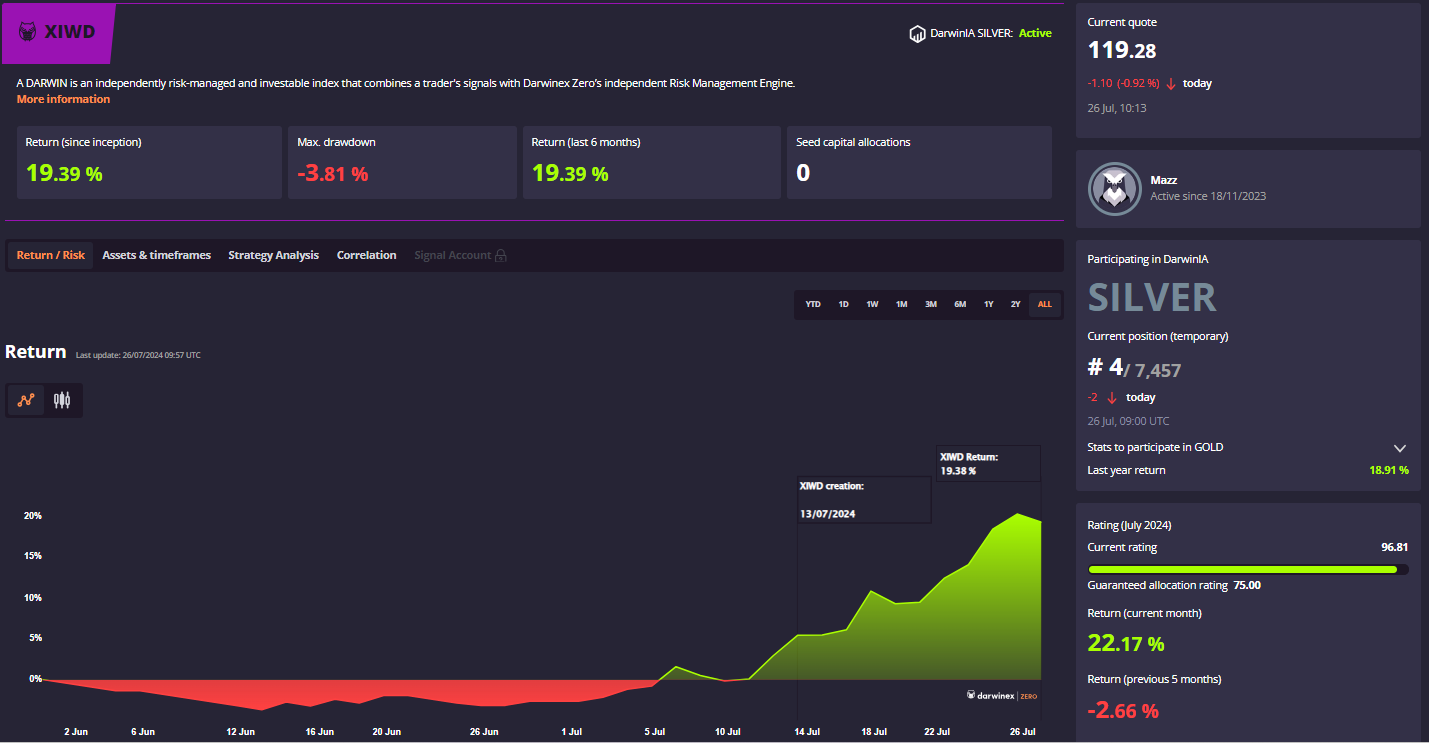Click the locked Signal Account padlock icon

point(501,256)
